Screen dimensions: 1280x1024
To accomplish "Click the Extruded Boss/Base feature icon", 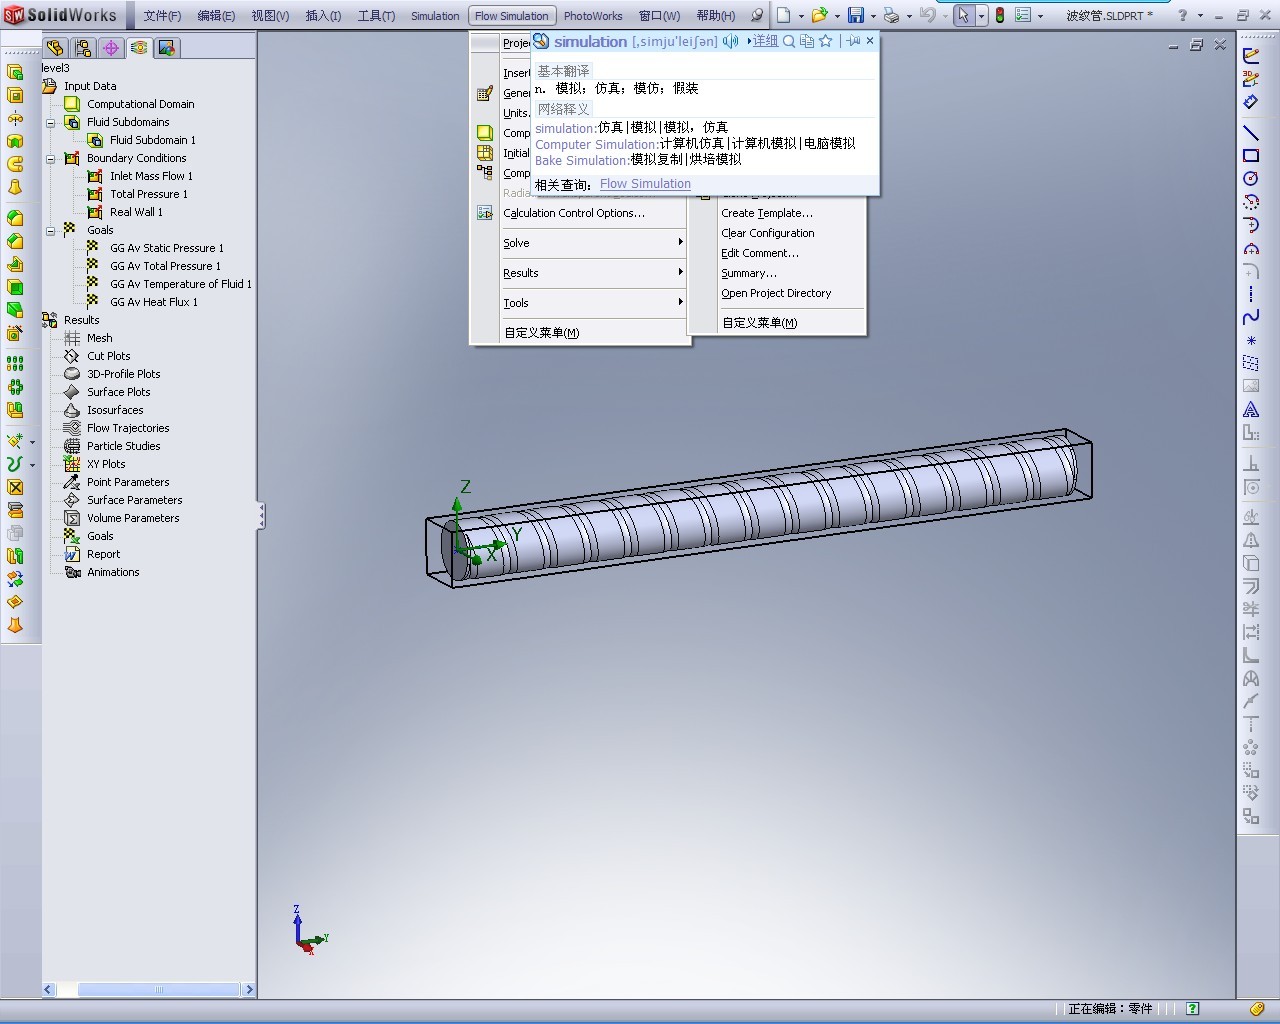I will pos(15,72).
